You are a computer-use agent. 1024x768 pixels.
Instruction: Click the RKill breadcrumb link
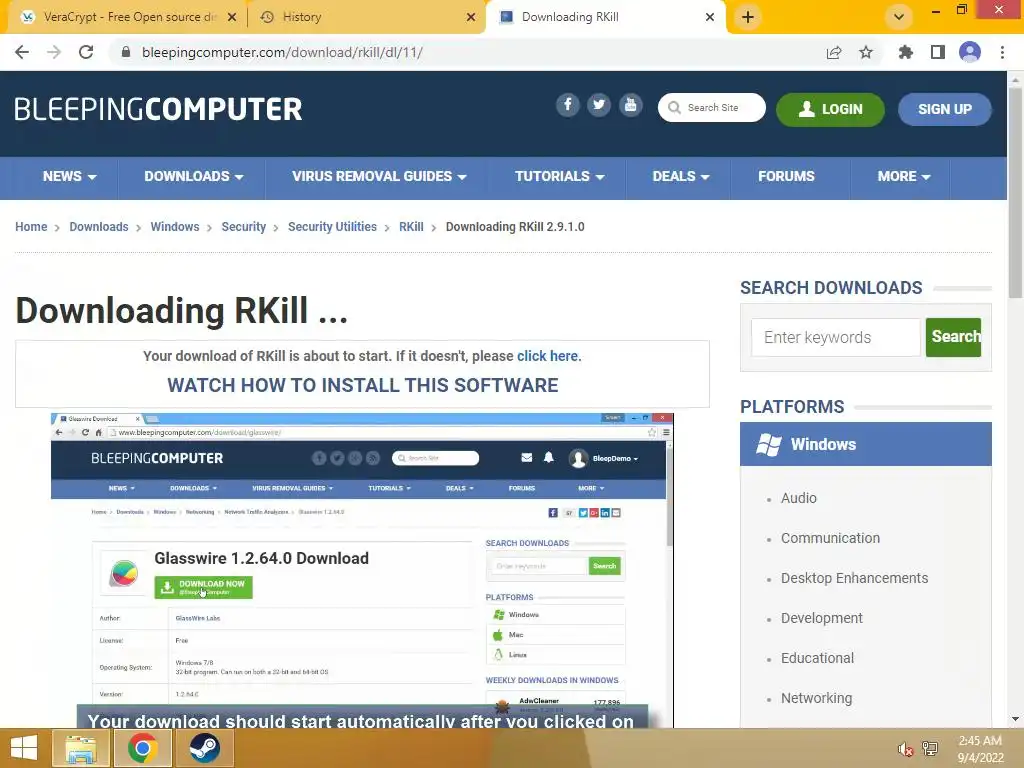411,227
